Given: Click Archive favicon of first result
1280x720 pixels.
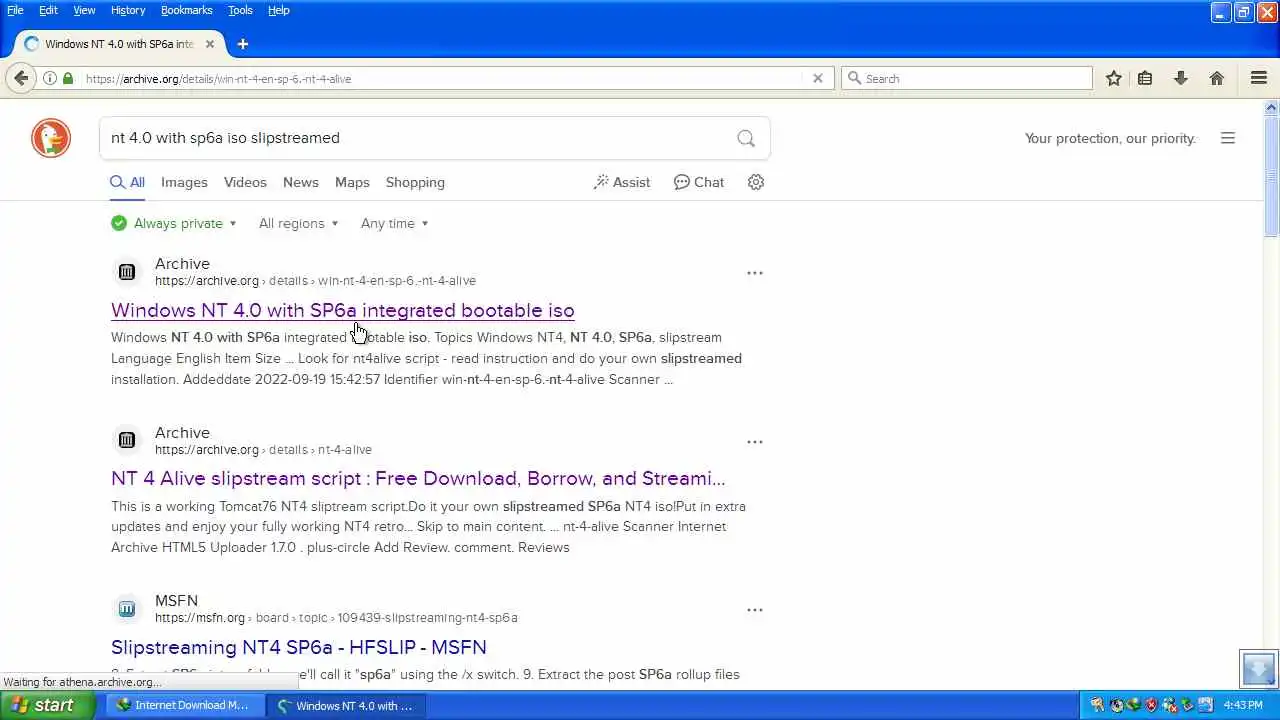Looking at the screenshot, I should click(127, 271).
